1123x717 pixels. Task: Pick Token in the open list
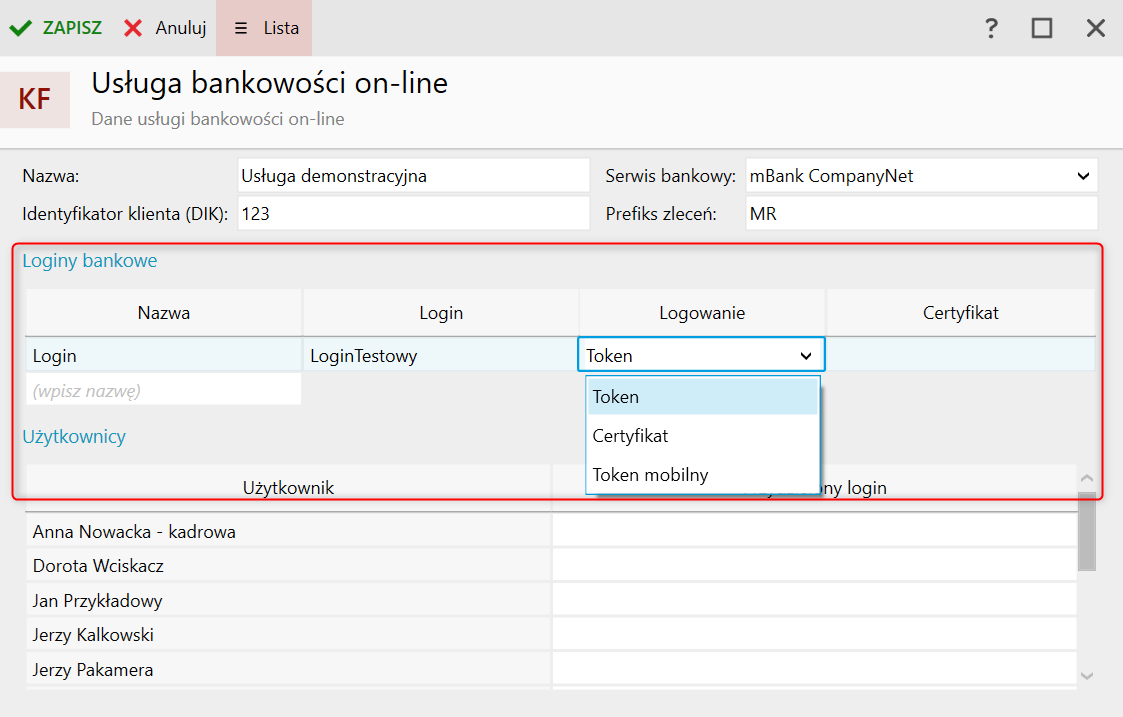pyautogui.click(x=615, y=397)
